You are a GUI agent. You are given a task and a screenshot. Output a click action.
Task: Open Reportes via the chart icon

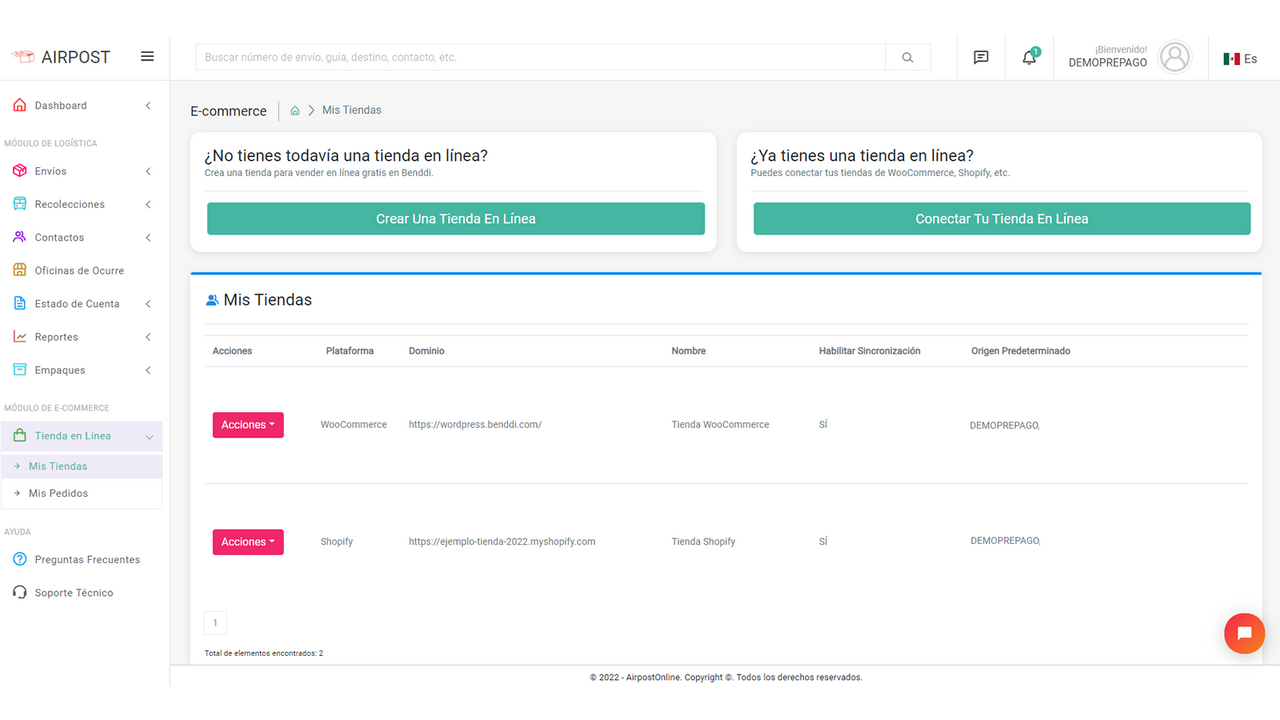(19, 336)
